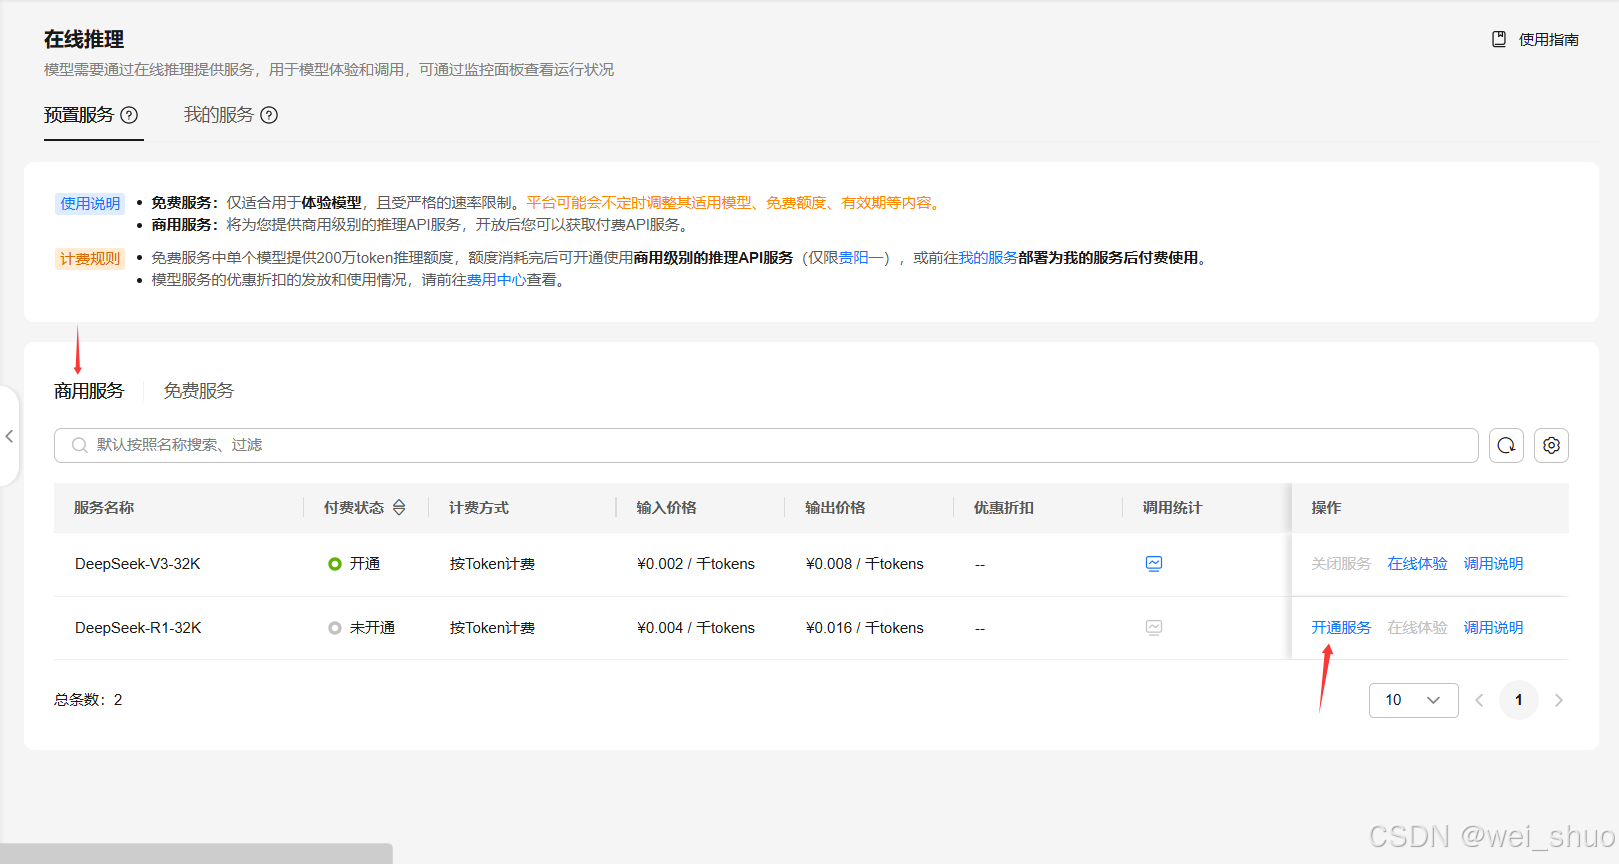View 调用统计 chart for DeepSeek-R1-32K
1619x864 pixels.
click(1154, 628)
